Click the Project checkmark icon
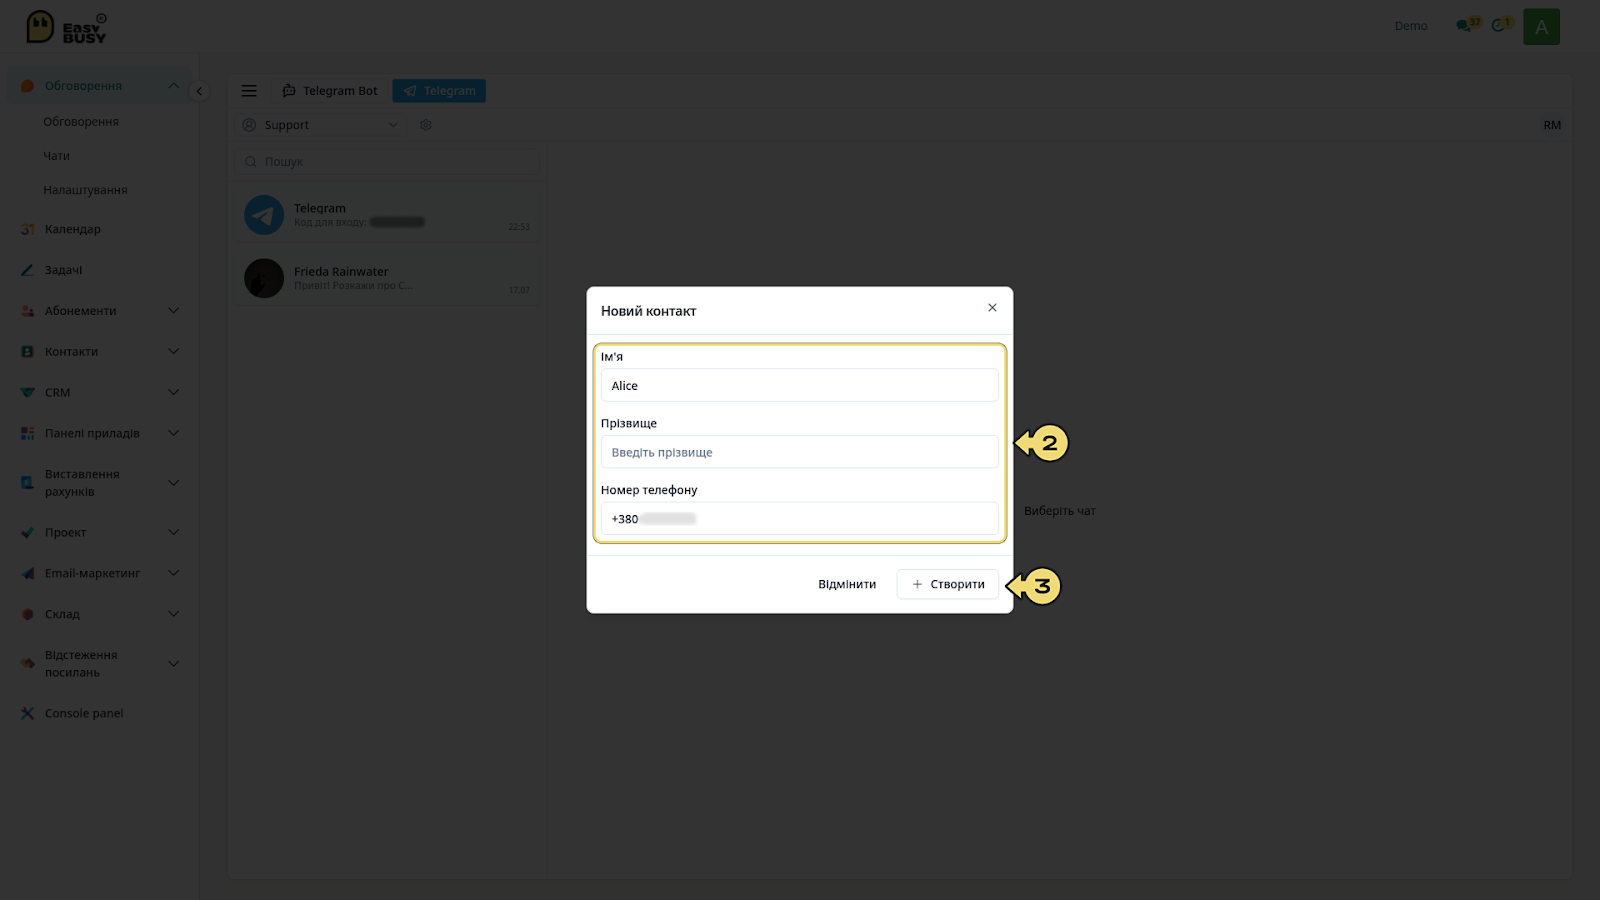This screenshot has width=1600, height=900. 27,533
